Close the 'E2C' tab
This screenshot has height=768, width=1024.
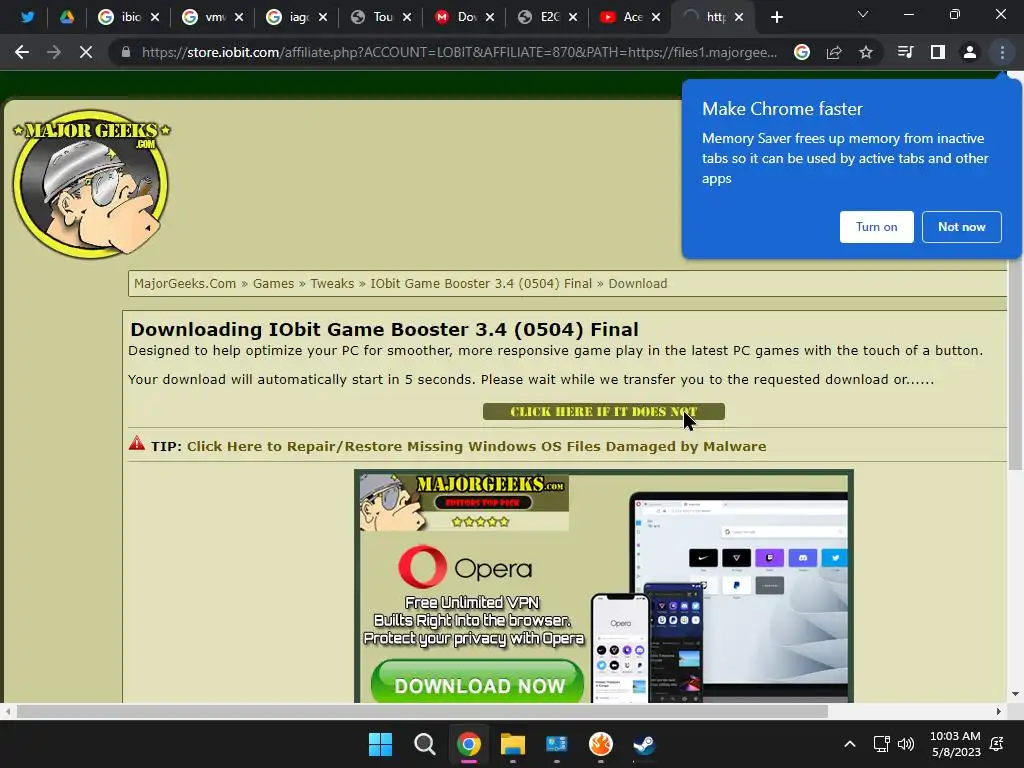coord(573,17)
